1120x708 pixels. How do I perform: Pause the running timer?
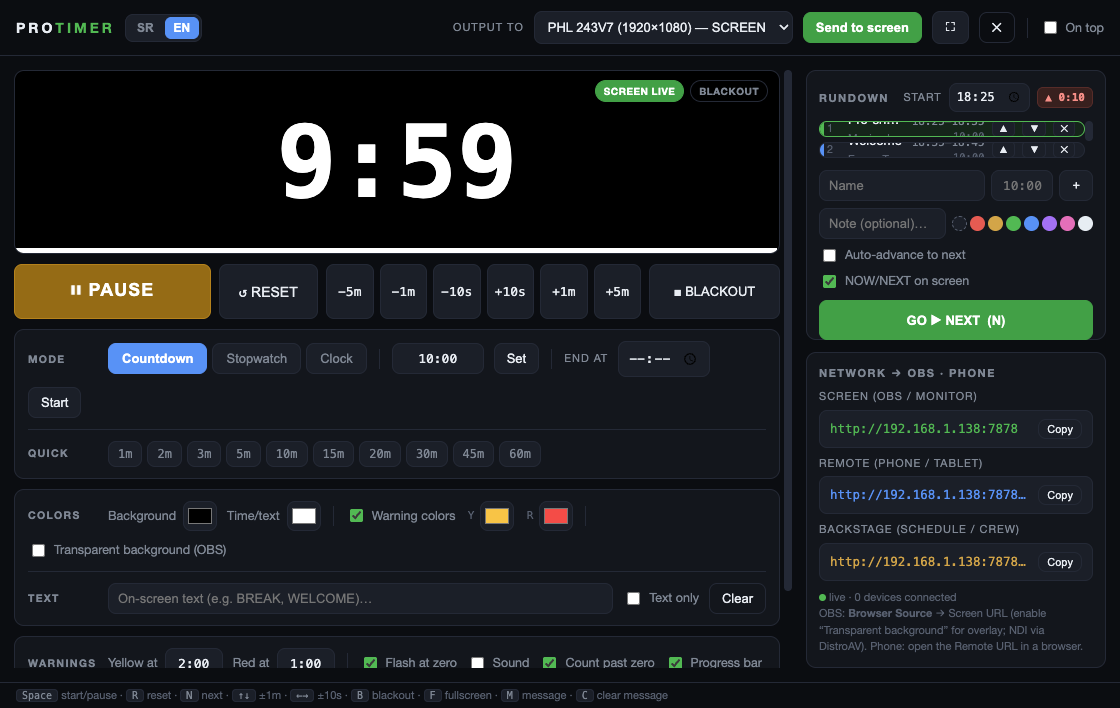pos(112,291)
